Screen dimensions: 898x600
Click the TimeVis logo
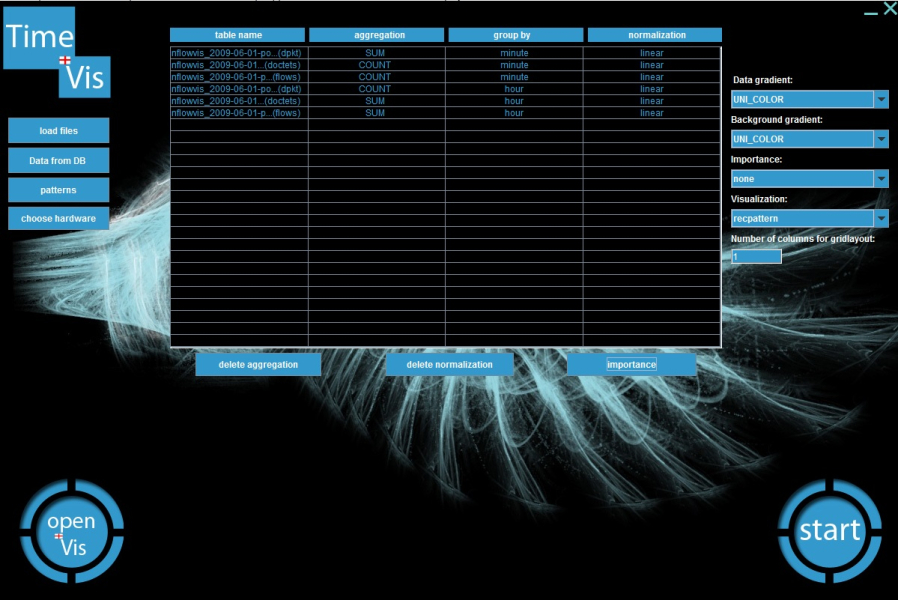tap(57, 52)
